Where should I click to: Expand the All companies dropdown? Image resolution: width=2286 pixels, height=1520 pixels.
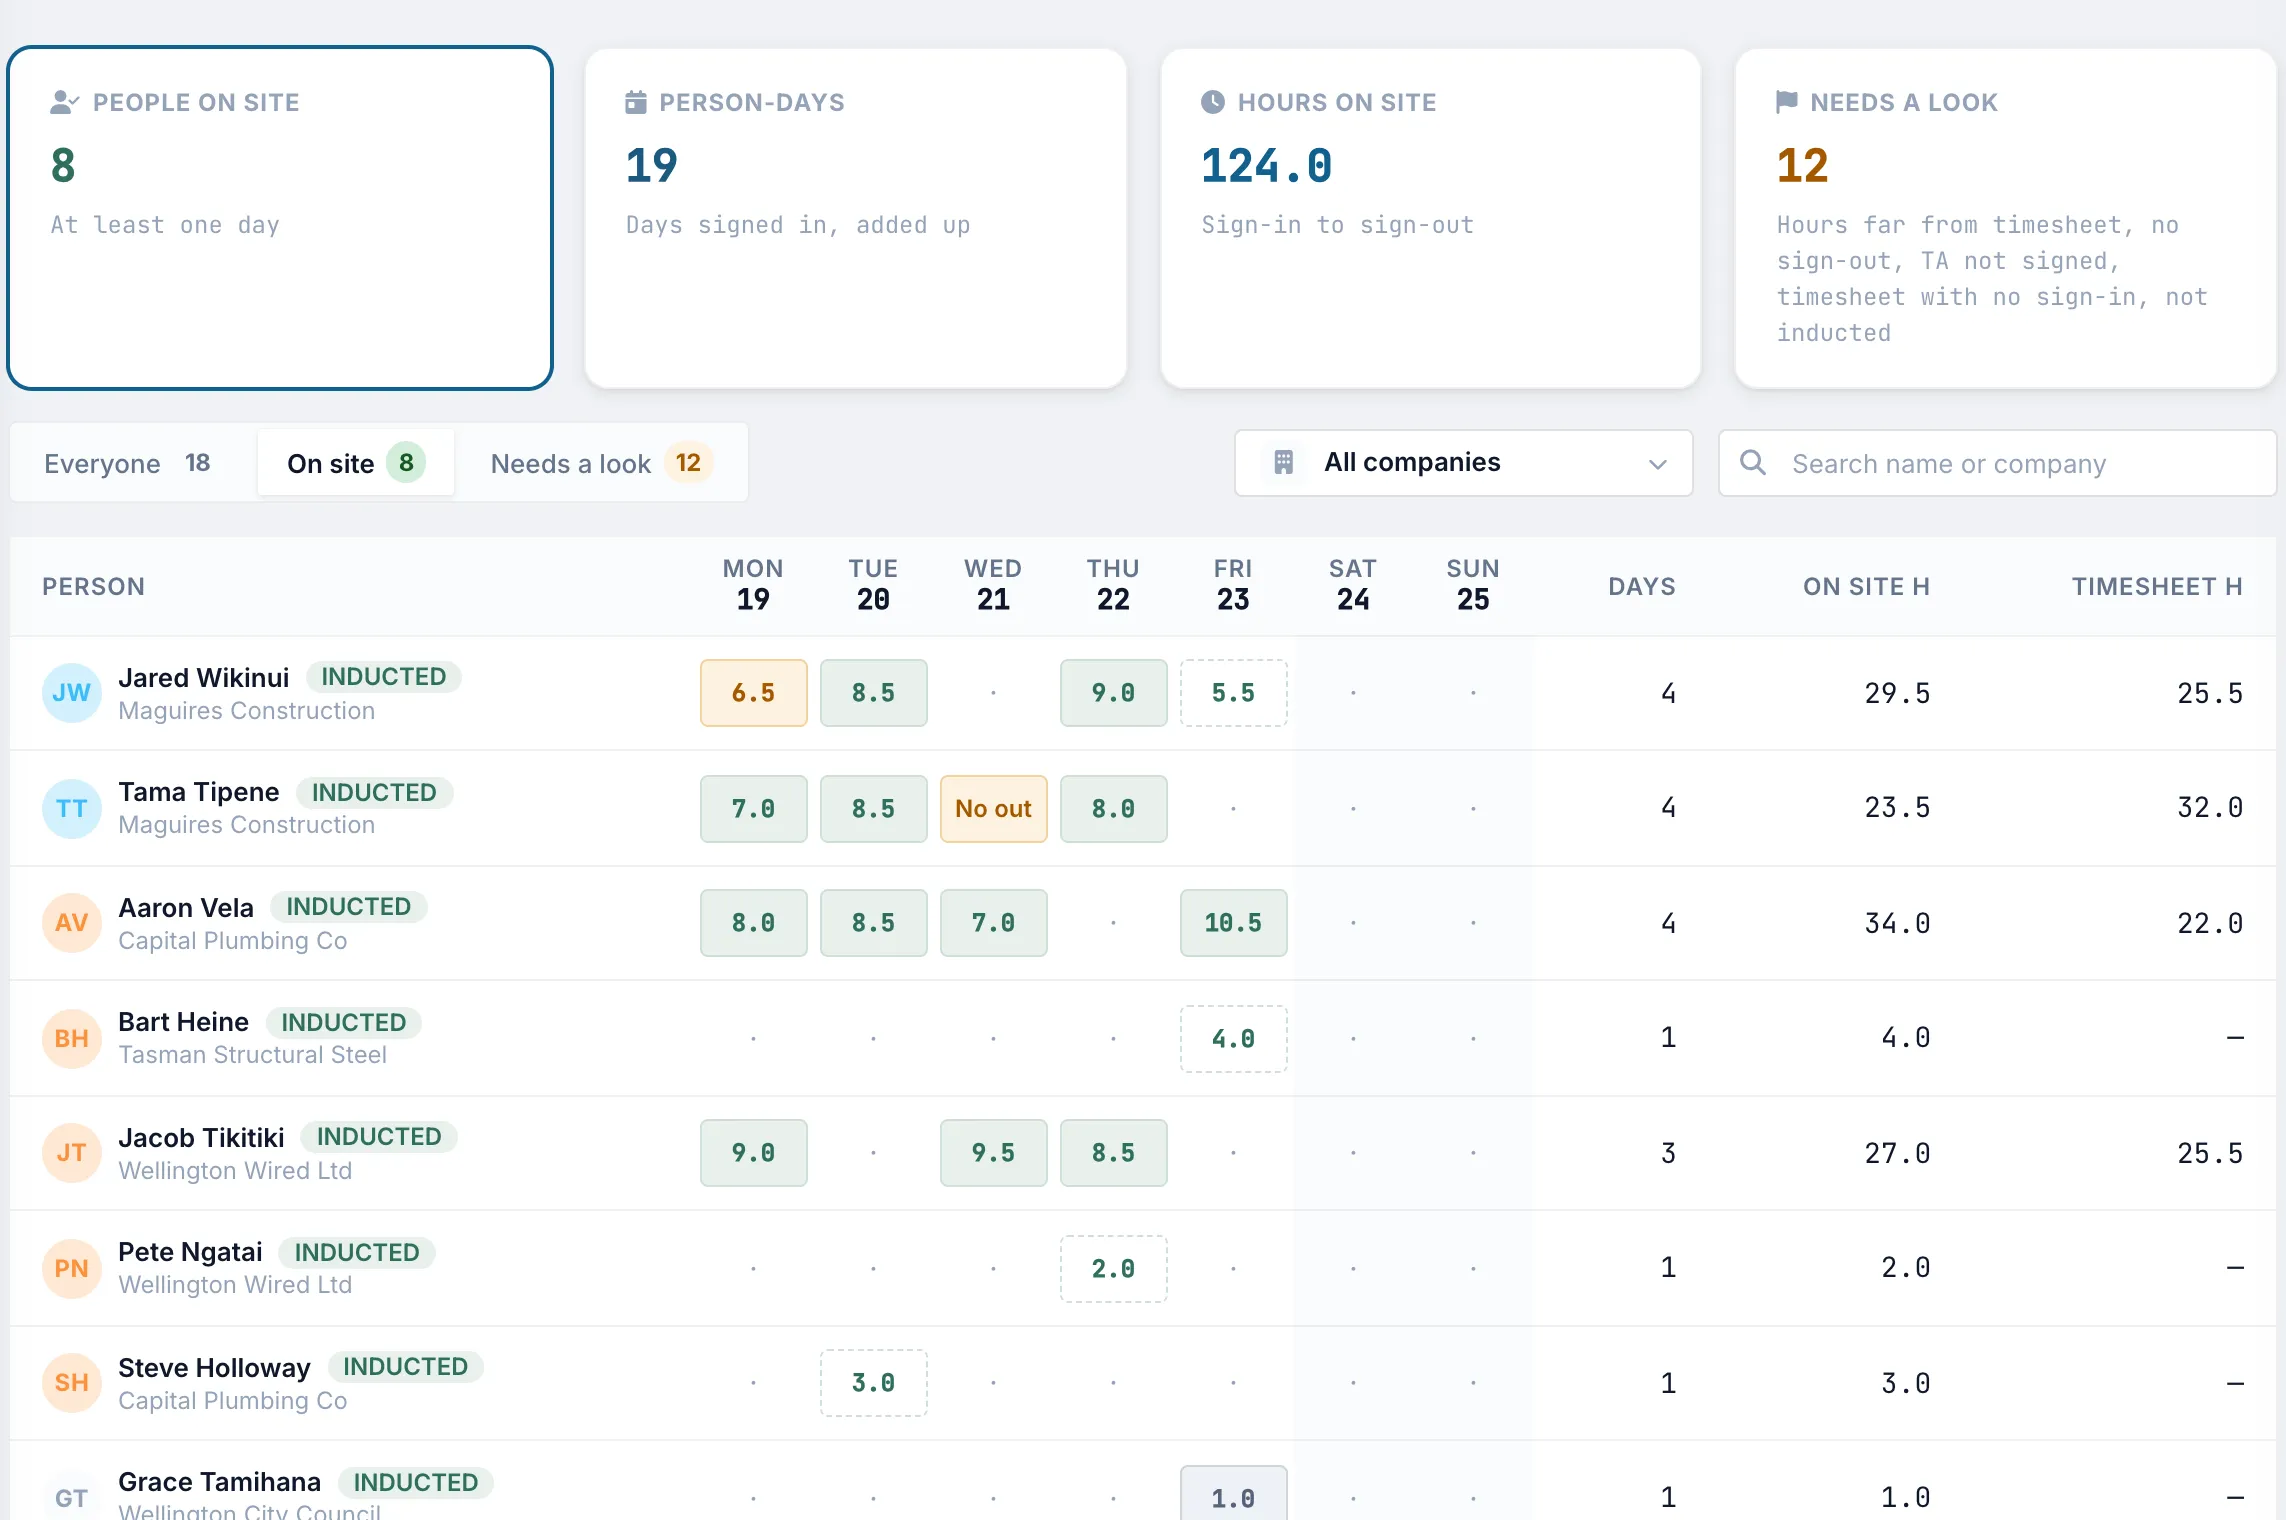pyautogui.click(x=1463, y=463)
